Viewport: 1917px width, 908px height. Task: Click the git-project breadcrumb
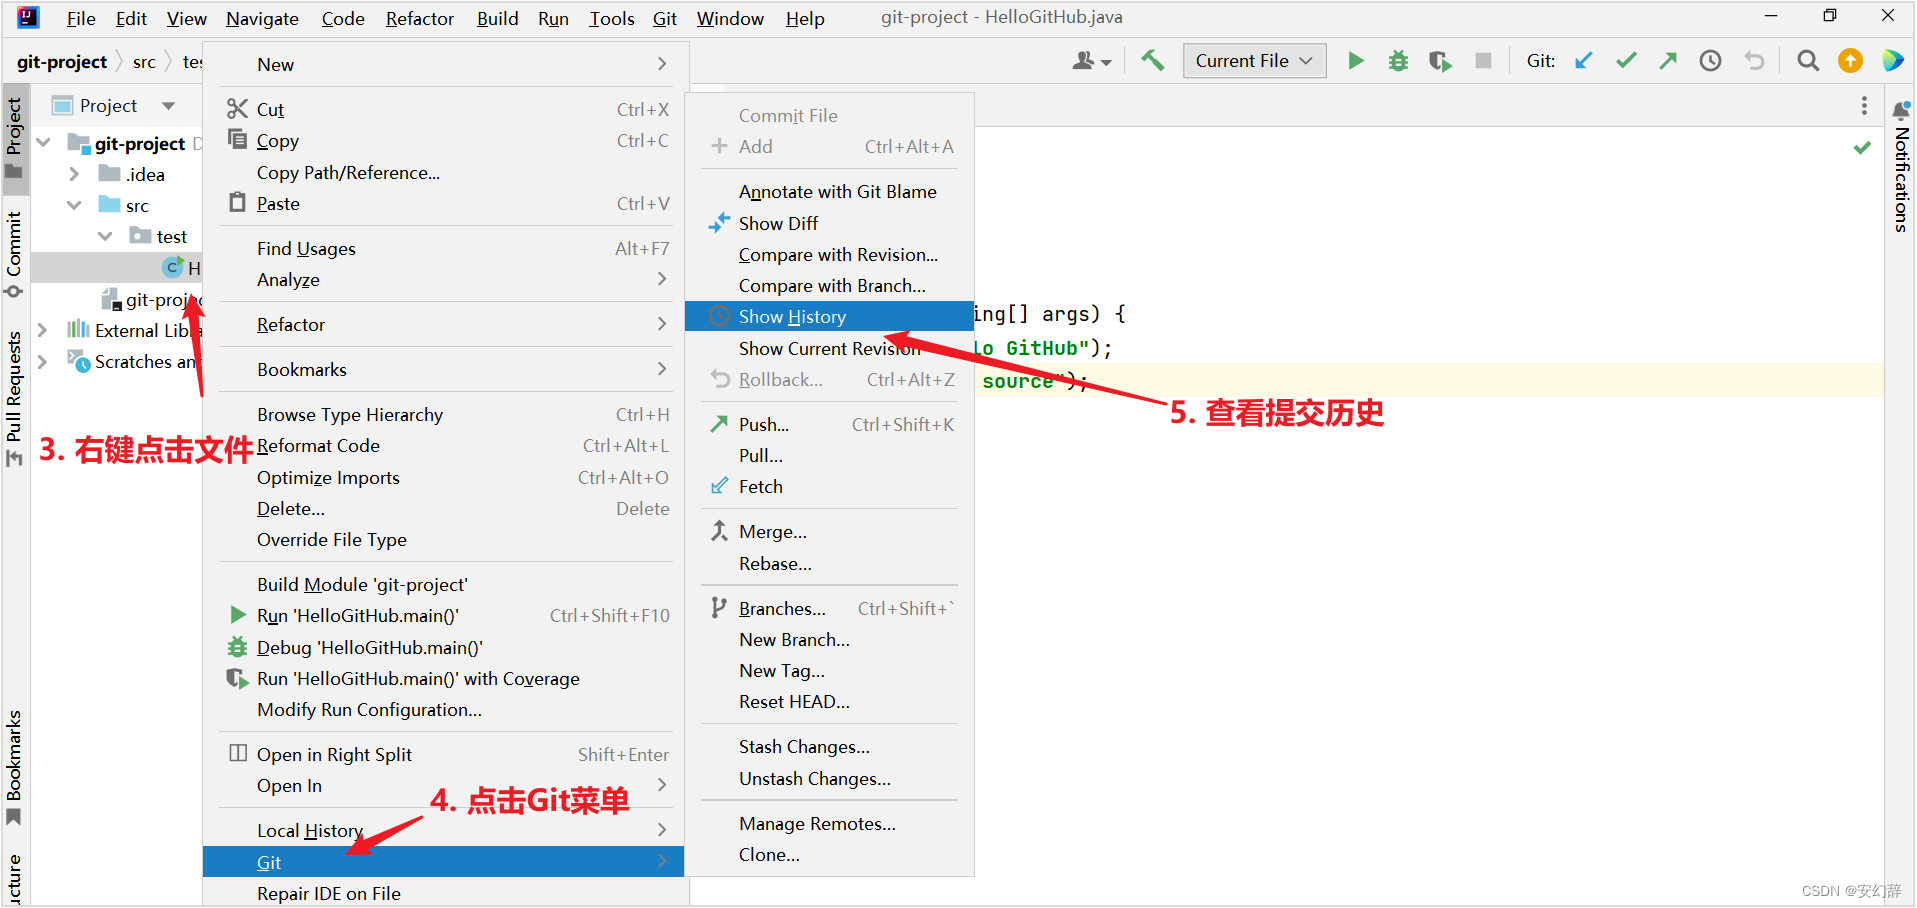pyautogui.click(x=62, y=62)
